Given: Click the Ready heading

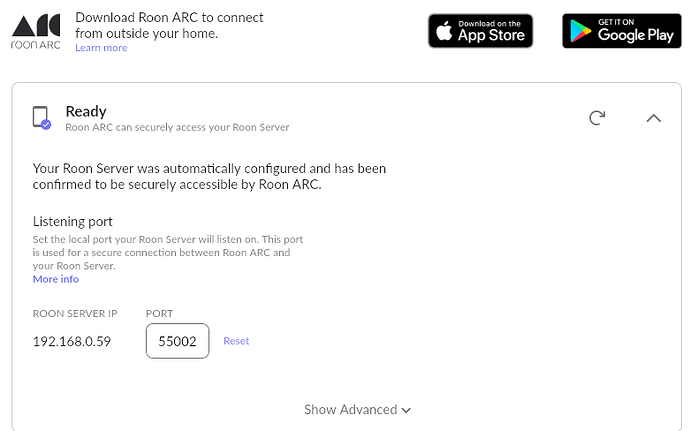Looking at the screenshot, I should (86, 111).
